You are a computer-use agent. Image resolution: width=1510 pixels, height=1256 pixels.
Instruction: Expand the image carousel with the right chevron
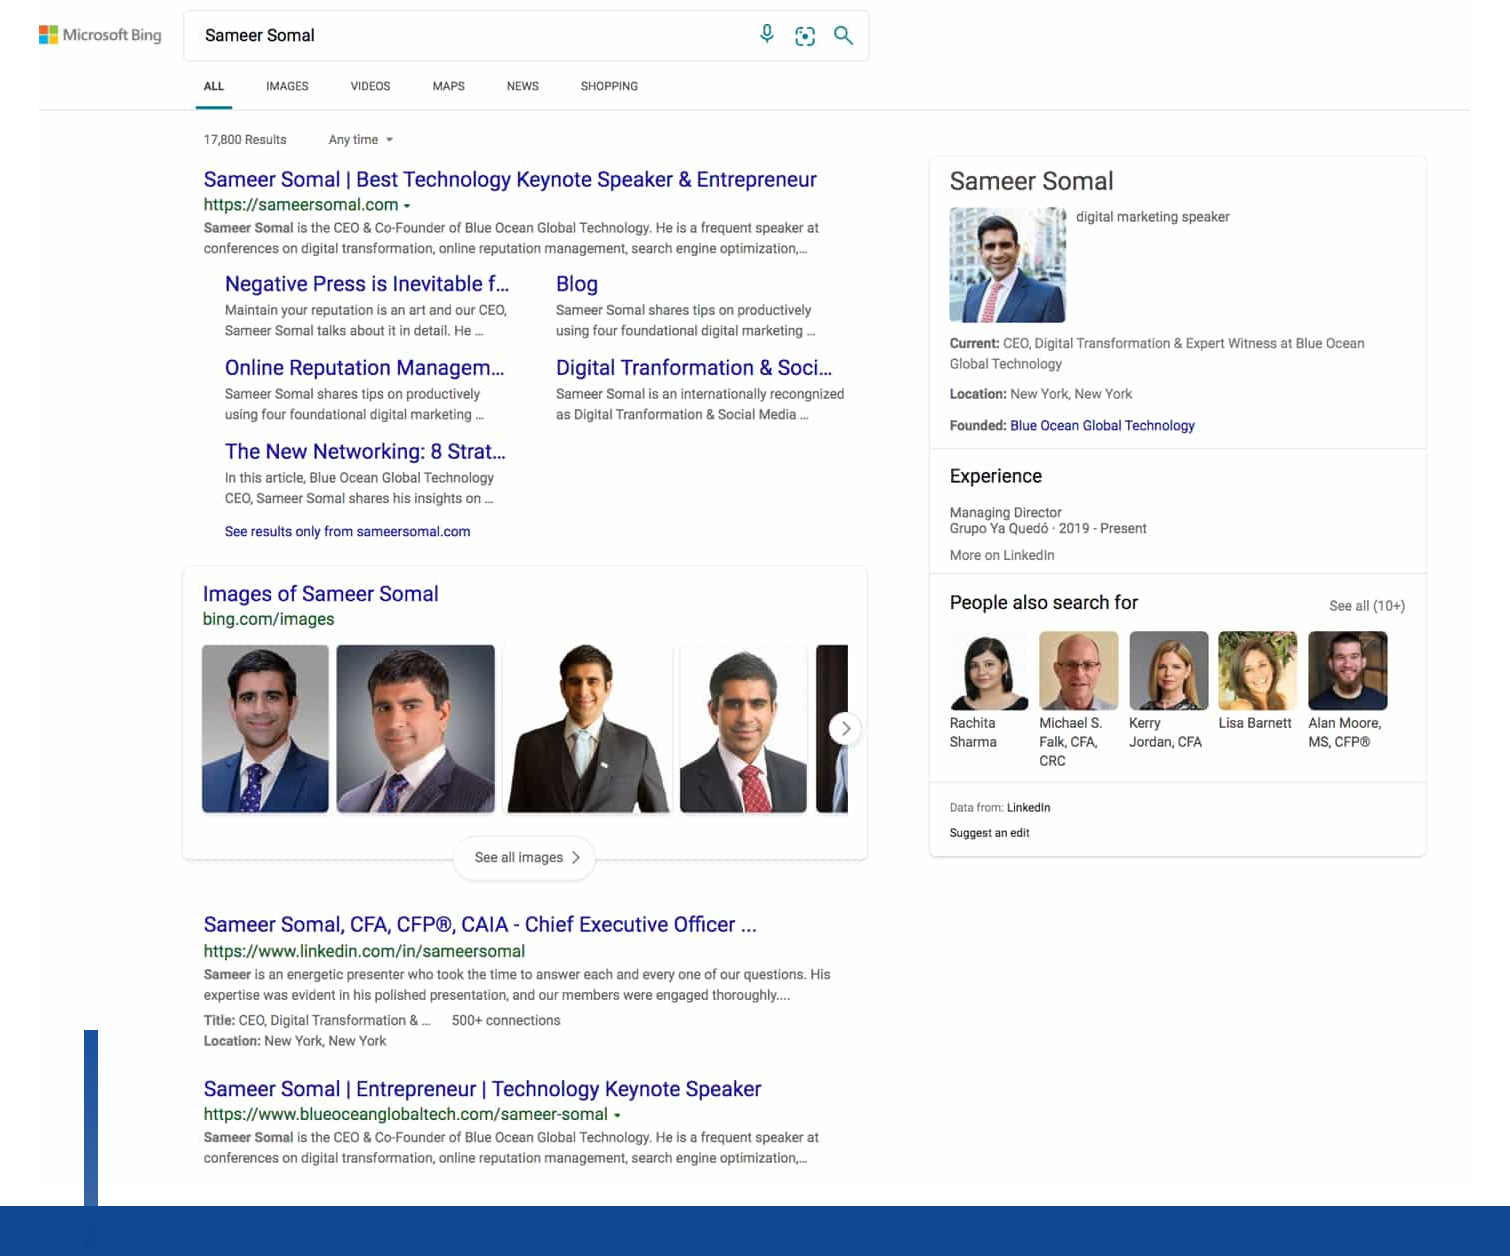(x=845, y=728)
